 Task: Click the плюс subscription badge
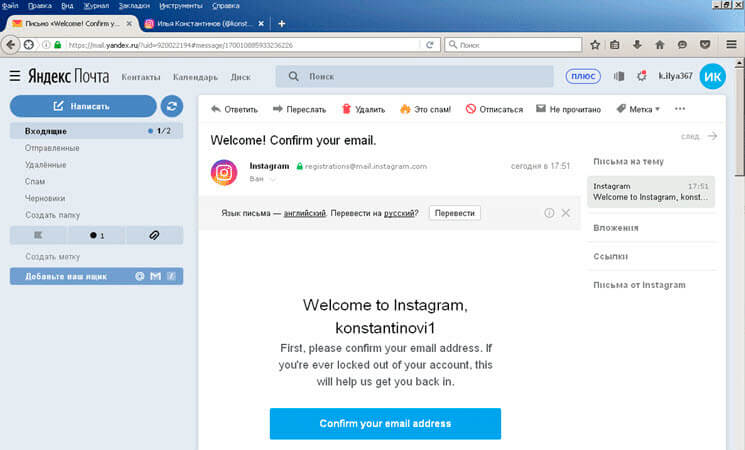click(583, 76)
